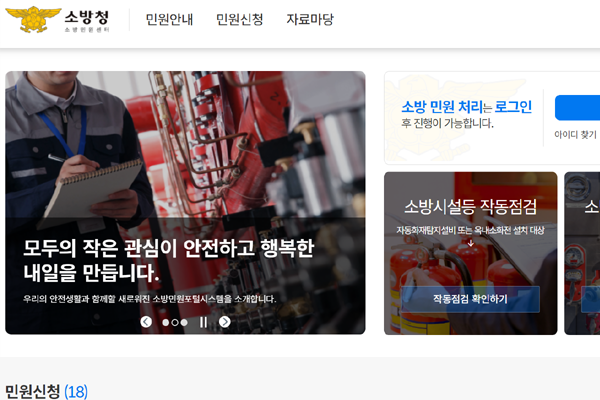Viewport: 600px width, 400px height.
Task: Open the 민원안내 menu
Action: point(169,19)
